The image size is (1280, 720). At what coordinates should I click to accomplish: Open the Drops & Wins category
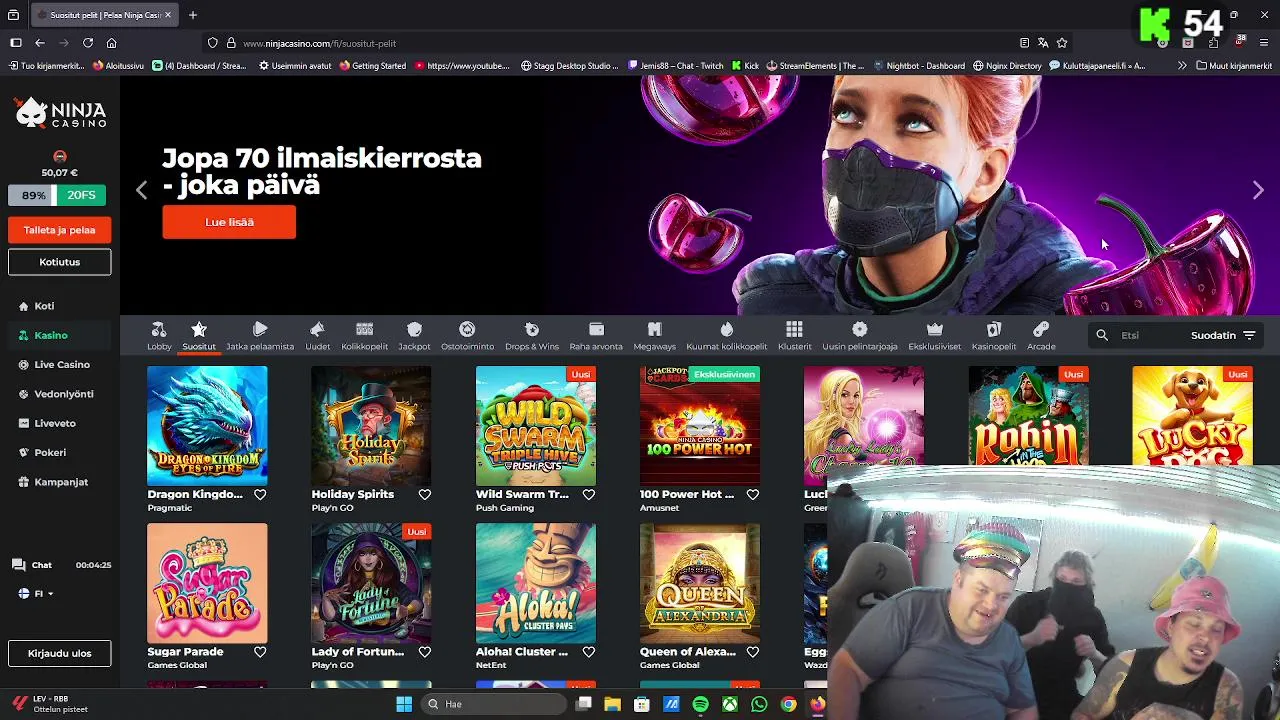(x=532, y=336)
